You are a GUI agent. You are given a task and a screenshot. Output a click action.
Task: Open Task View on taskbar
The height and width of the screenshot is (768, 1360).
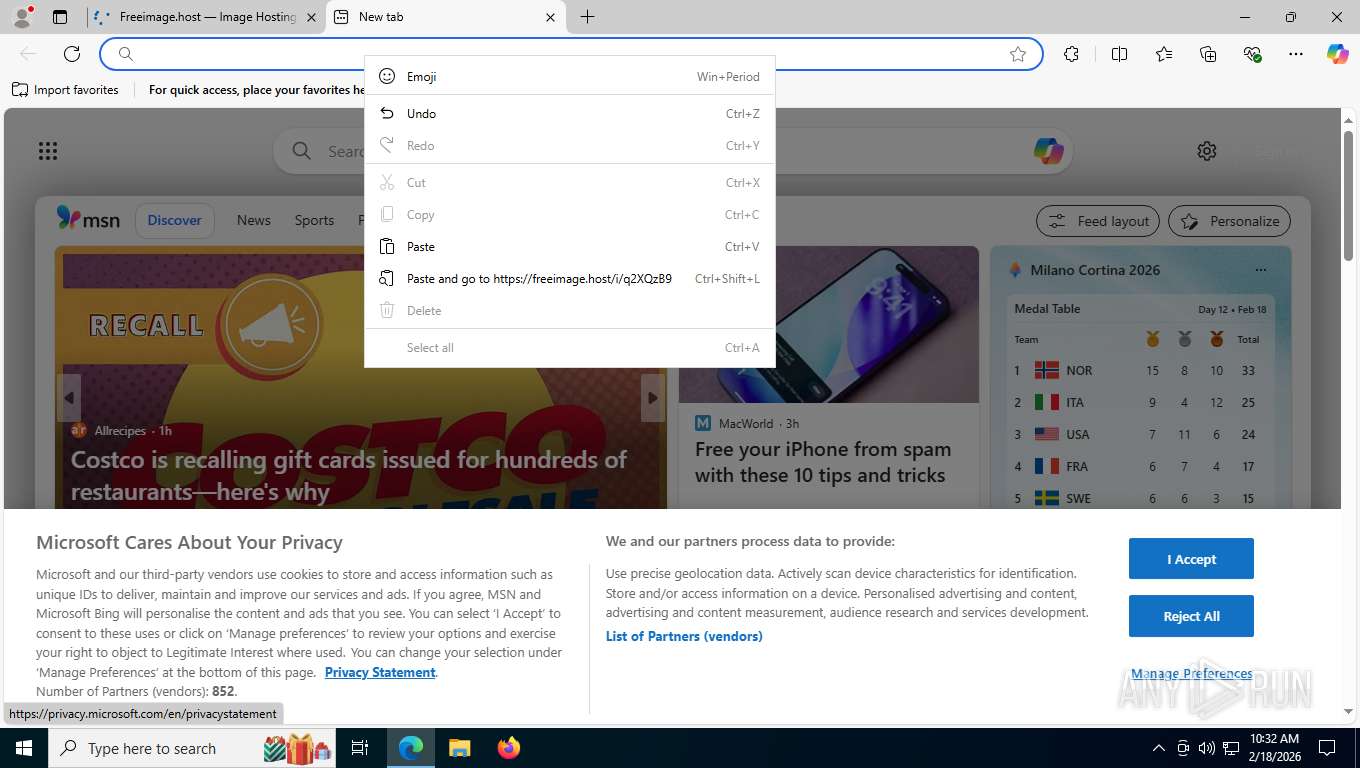[360, 748]
